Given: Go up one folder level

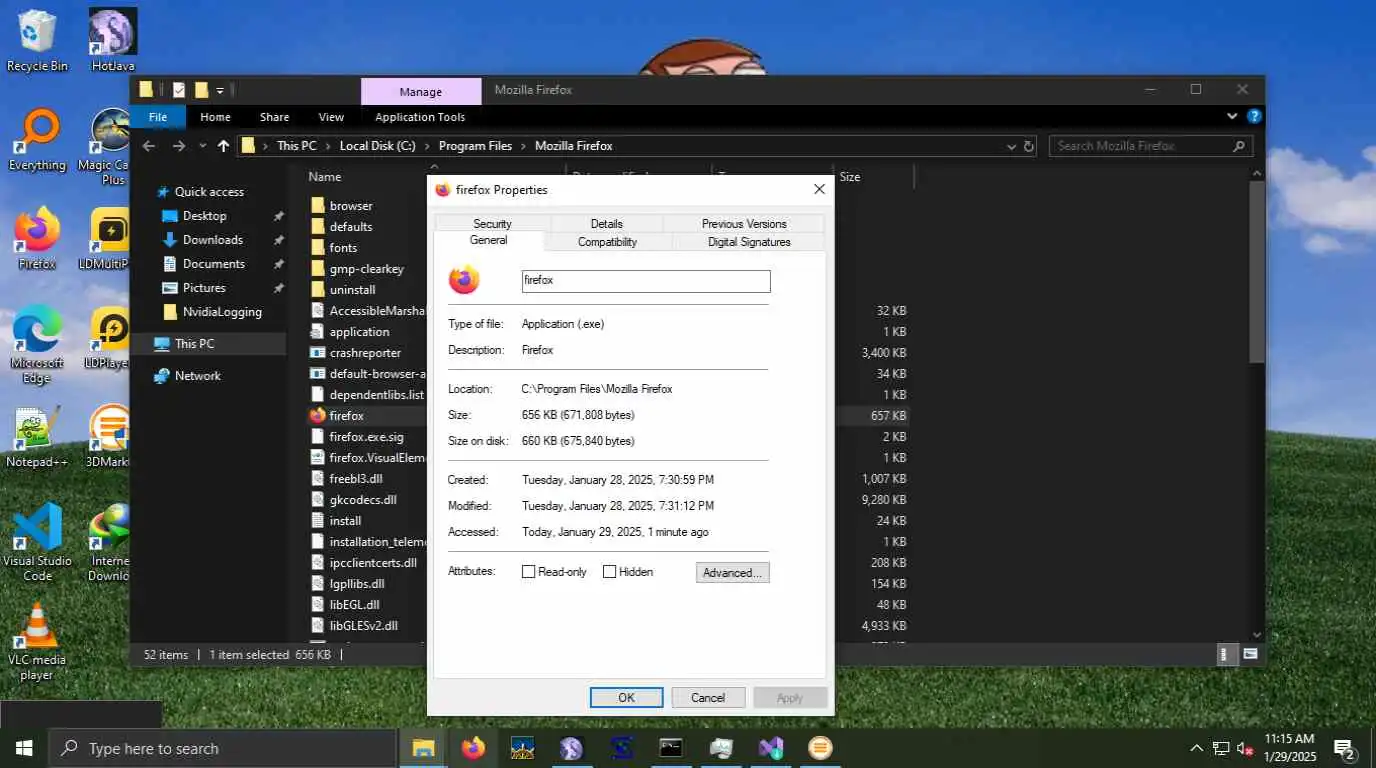Looking at the screenshot, I should click(223, 146).
